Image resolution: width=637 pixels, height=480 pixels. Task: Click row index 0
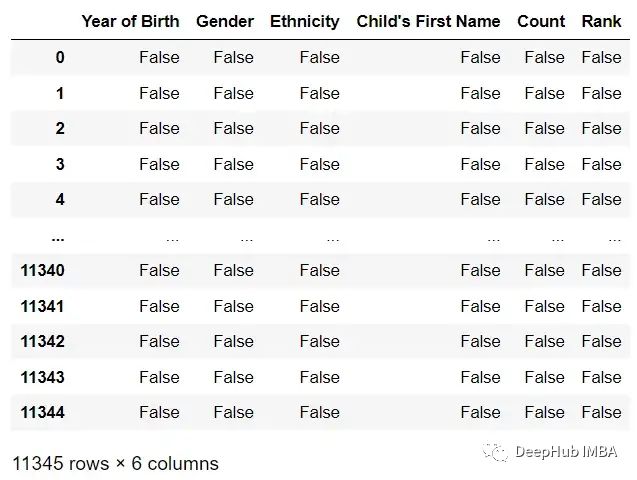click(60, 57)
